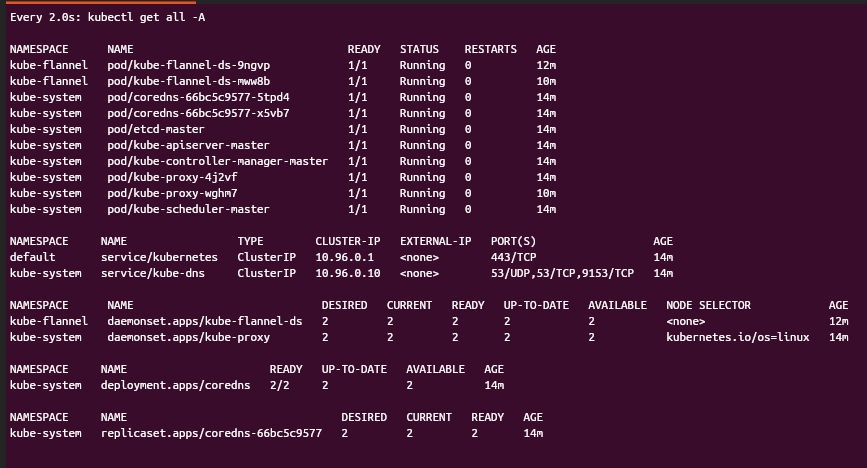Viewport: 867px width, 468px height.
Task: Click pod/etcd-master name
Action: [x=156, y=129]
